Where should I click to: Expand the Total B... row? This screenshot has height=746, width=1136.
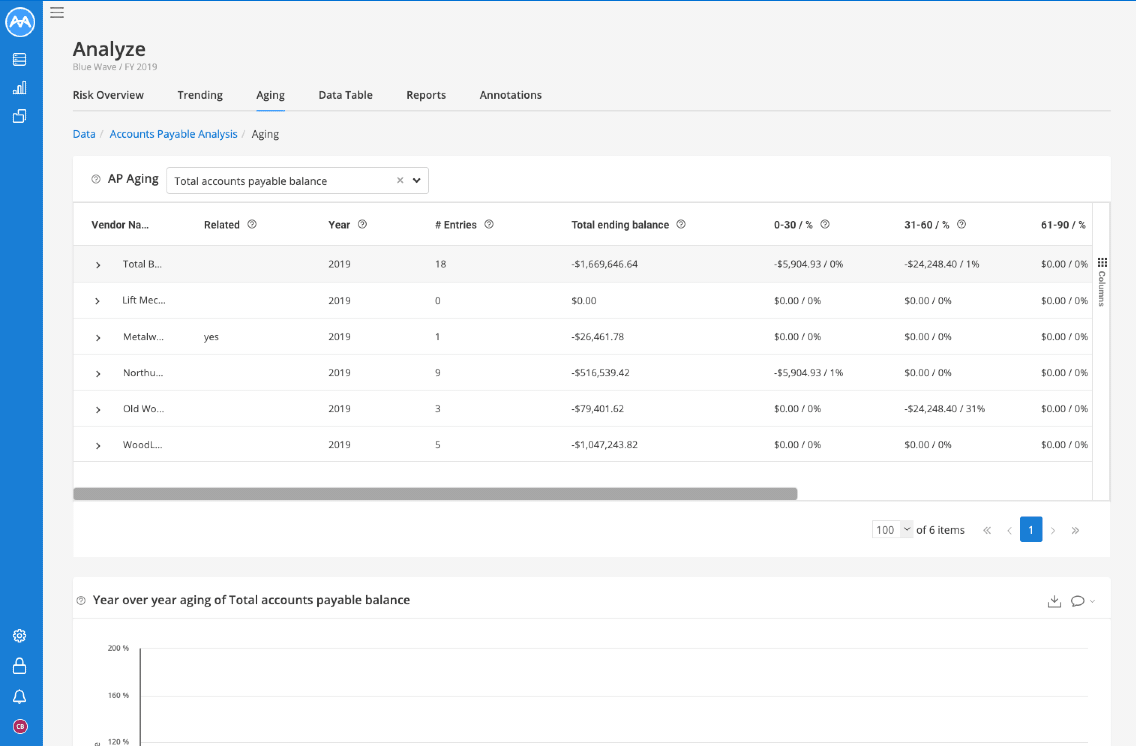pos(98,265)
